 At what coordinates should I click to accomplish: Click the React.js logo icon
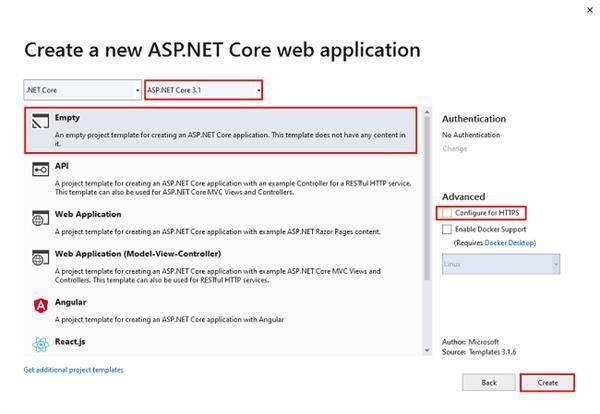pyautogui.click(x=39, y=345)
